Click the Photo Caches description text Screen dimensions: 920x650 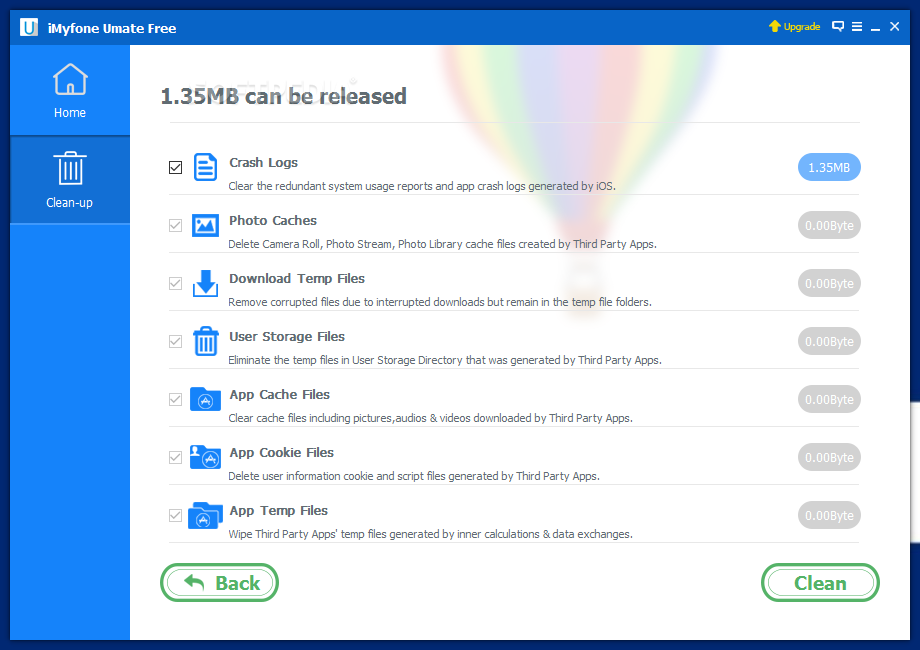click(442, 244)
